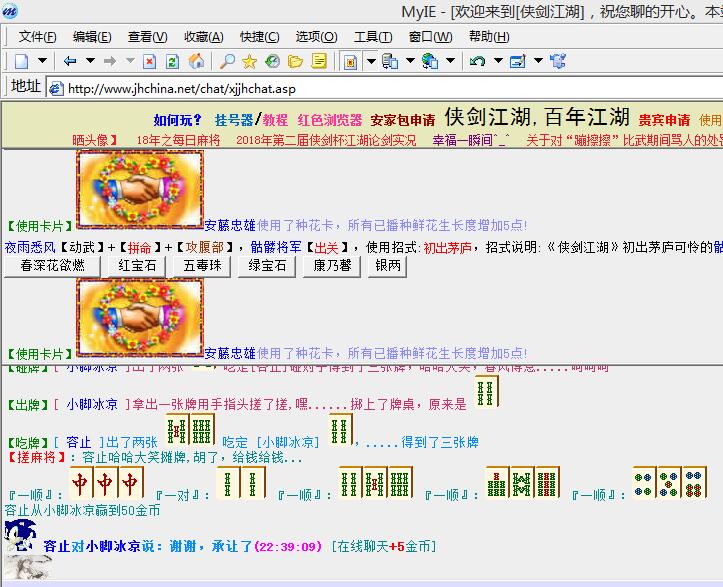723x587 pixels.
Task: Click 骷髅将军 in the fight message
Action: 276,248
